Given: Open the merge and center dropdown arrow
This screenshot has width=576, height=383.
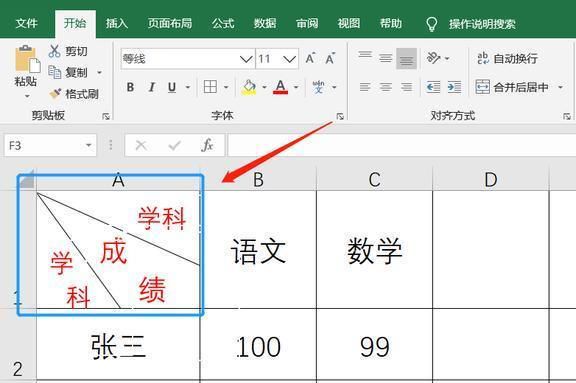Looking at the screenshot, I should 560,87.
